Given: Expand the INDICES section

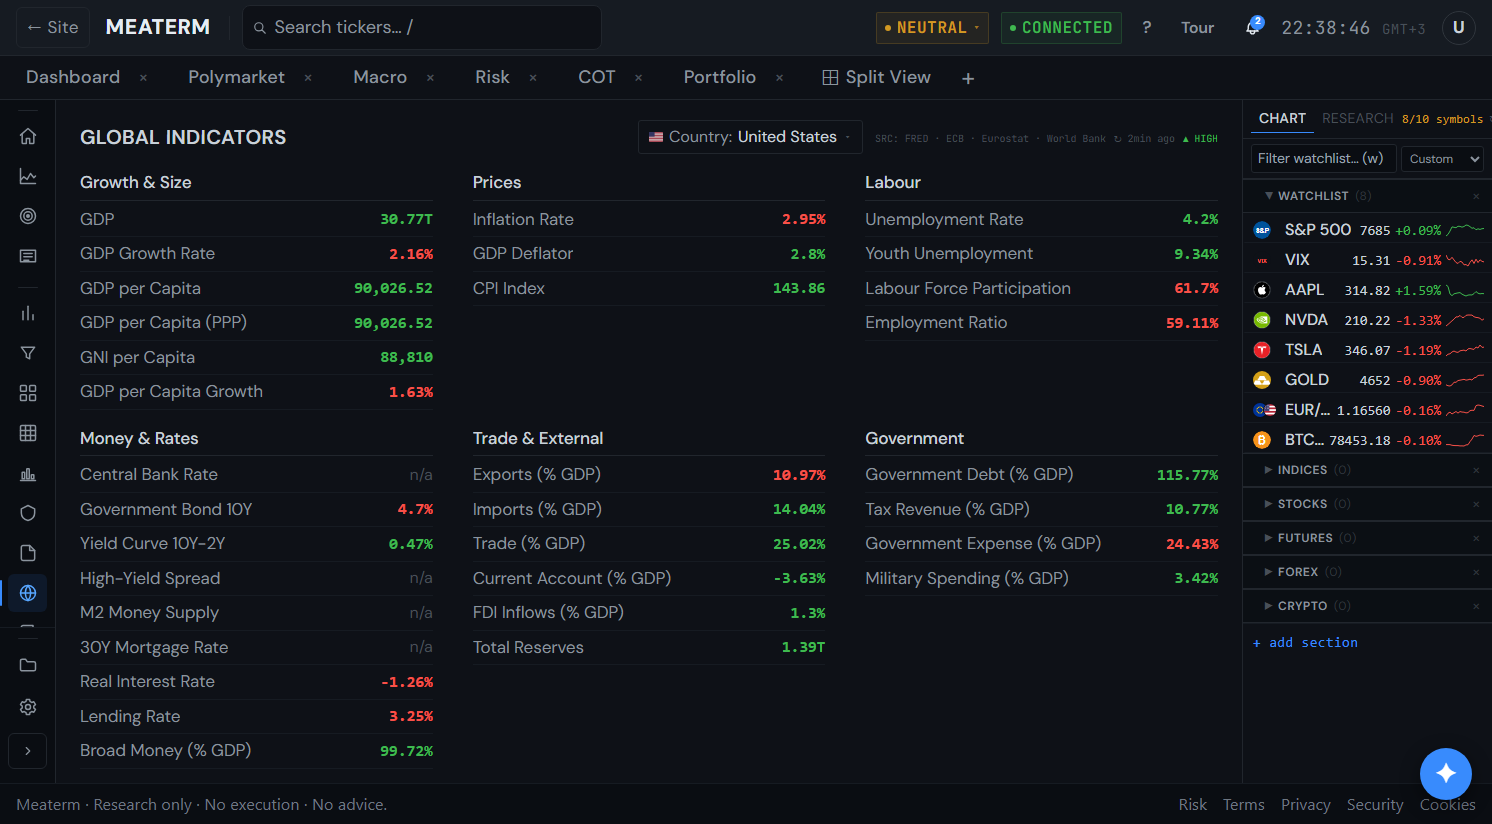Looking at the screenshot, I should 1303,470.
